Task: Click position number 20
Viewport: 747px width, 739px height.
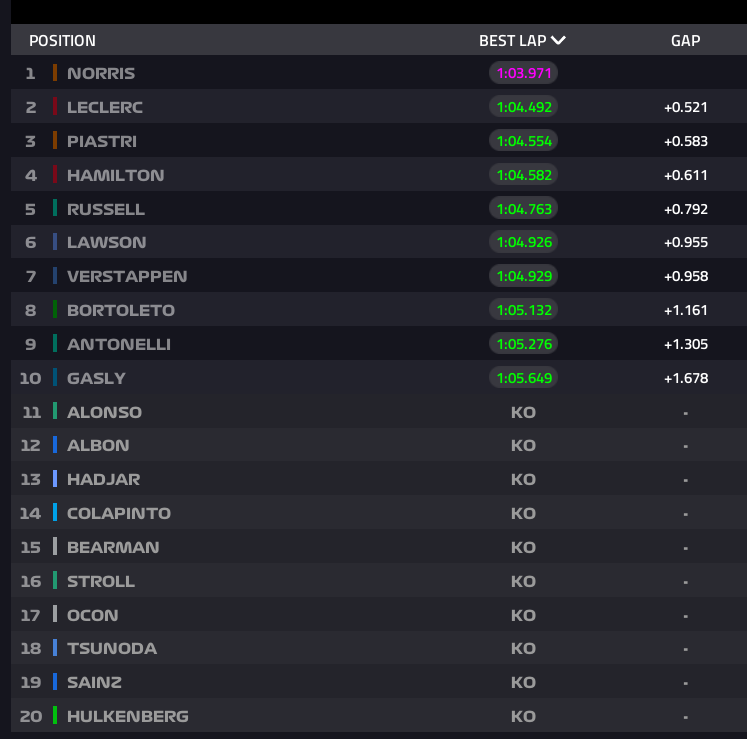Action: [x=31, y=716]
